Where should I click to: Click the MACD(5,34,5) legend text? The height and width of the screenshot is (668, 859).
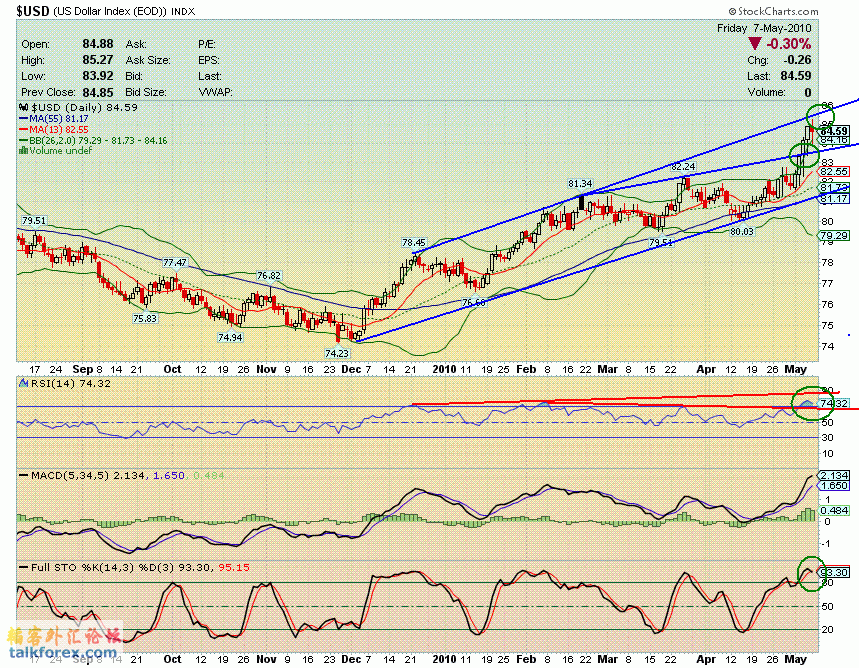click(71, 476)
